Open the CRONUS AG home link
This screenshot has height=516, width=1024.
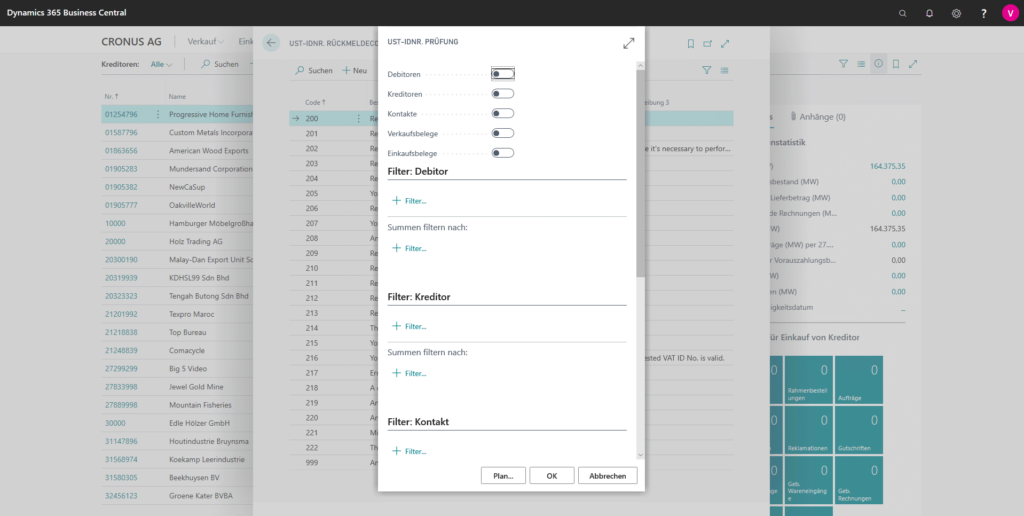[131, 41]
